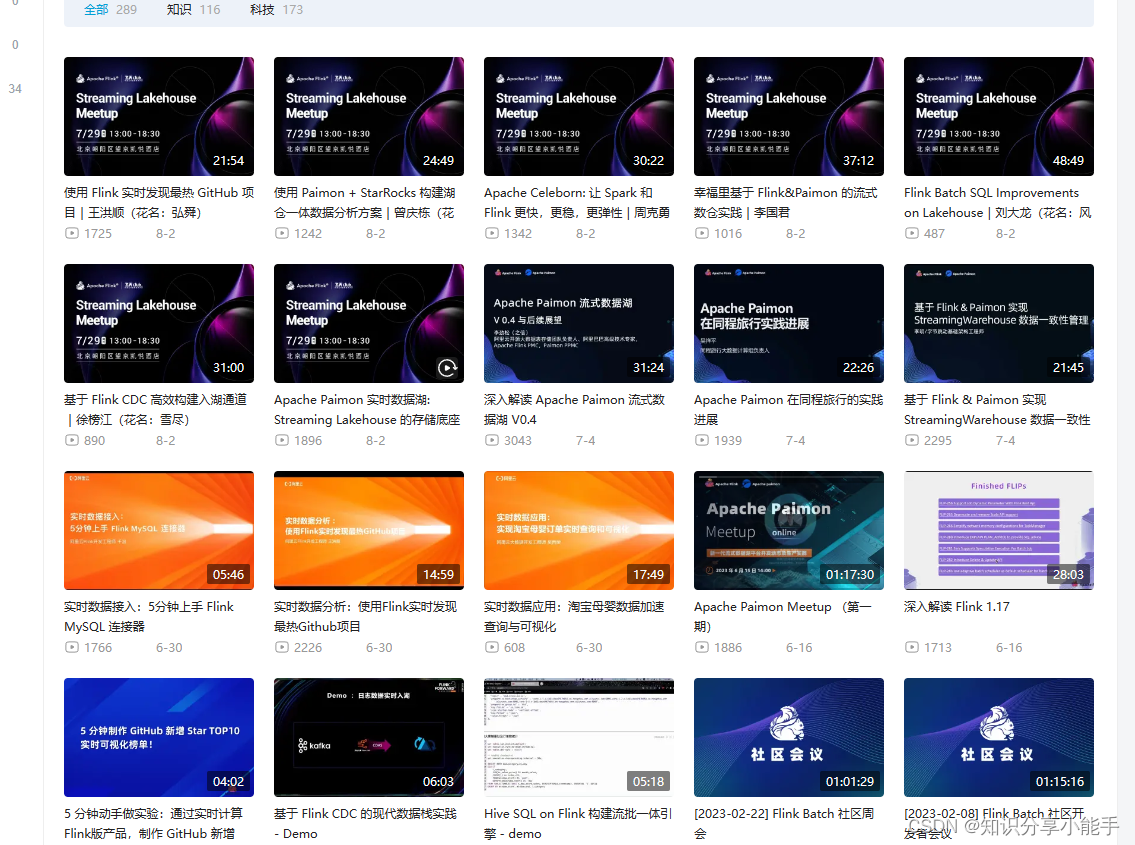This screenshot has height=845, width=1135.
Task: Open video thumbnail with duration 21:54
Action: [x=159, y=117]
